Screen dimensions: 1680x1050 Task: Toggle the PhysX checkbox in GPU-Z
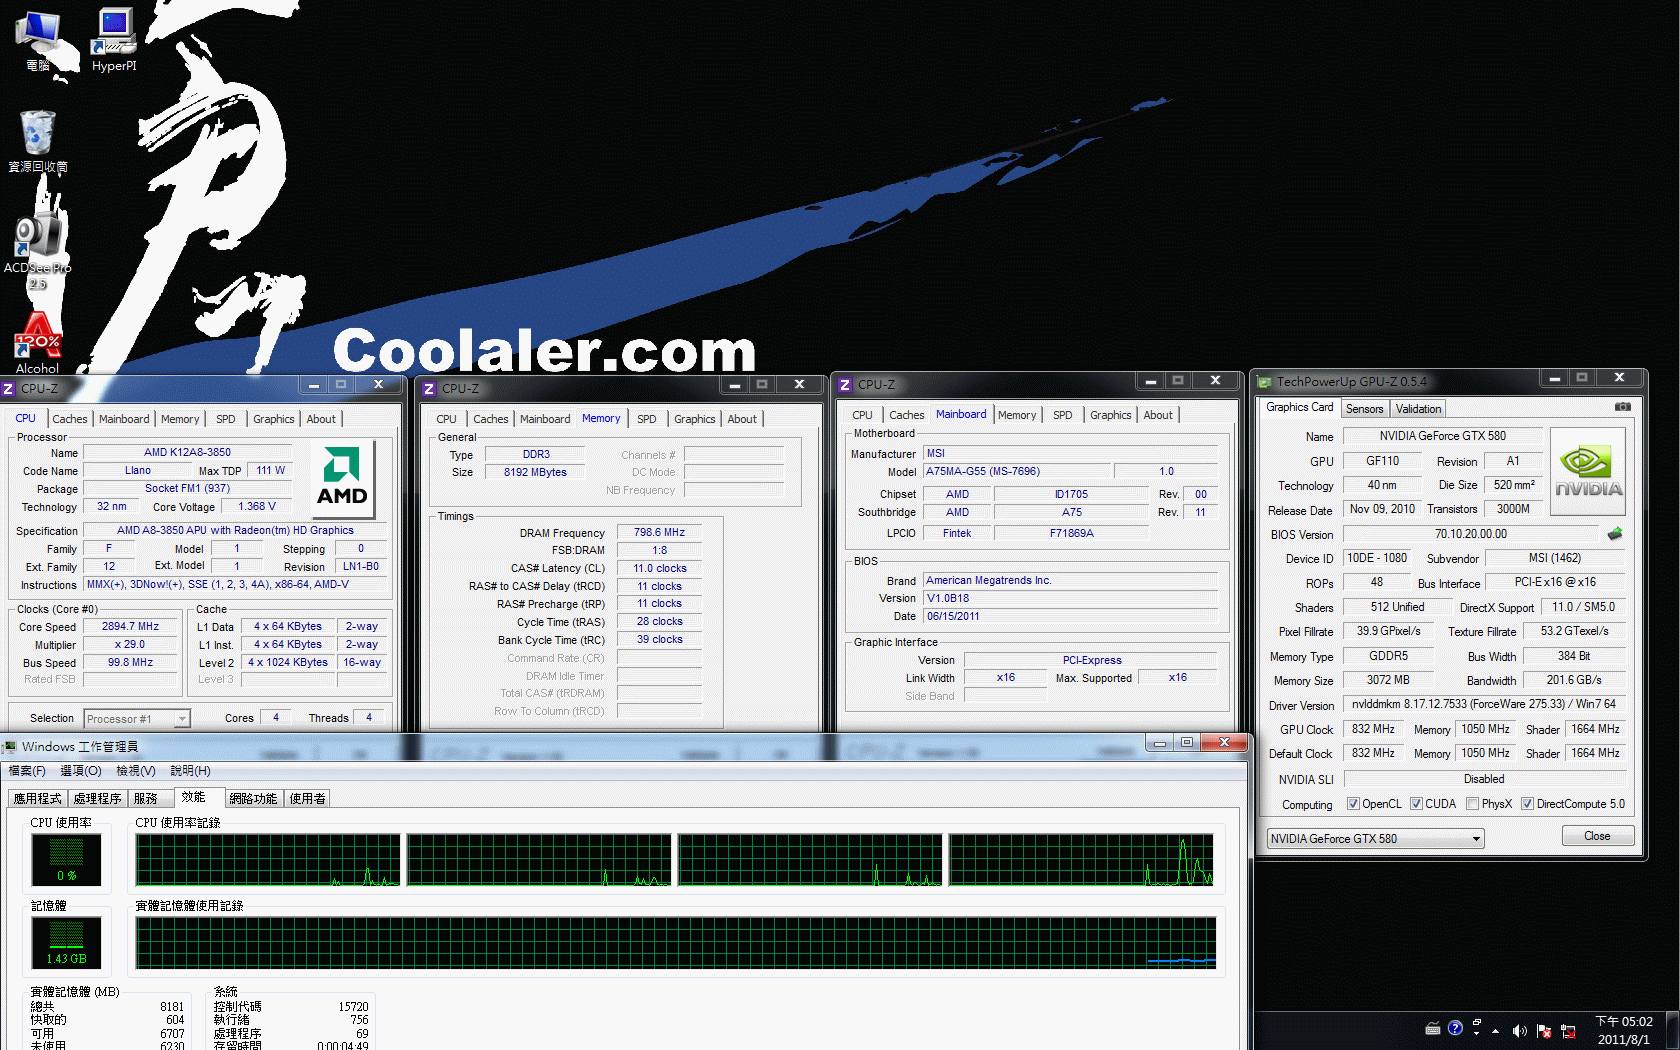pos(1472,804)
